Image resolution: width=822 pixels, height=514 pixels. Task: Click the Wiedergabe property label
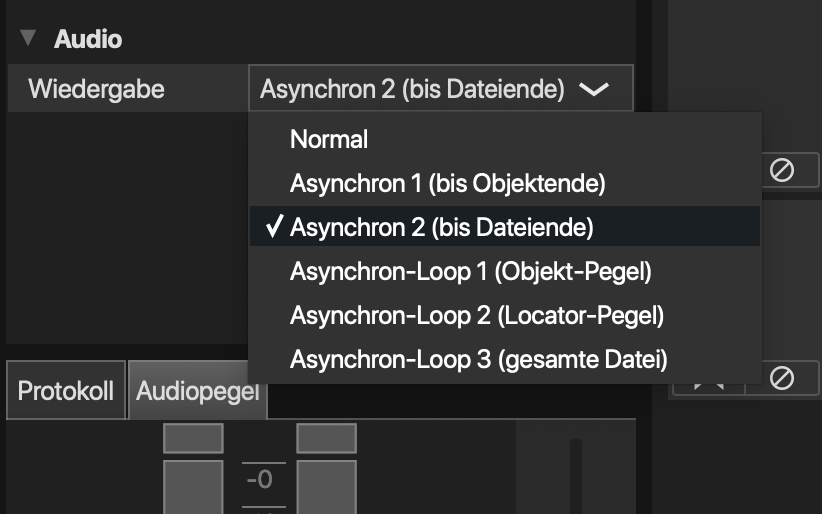(x=96, y=89)
